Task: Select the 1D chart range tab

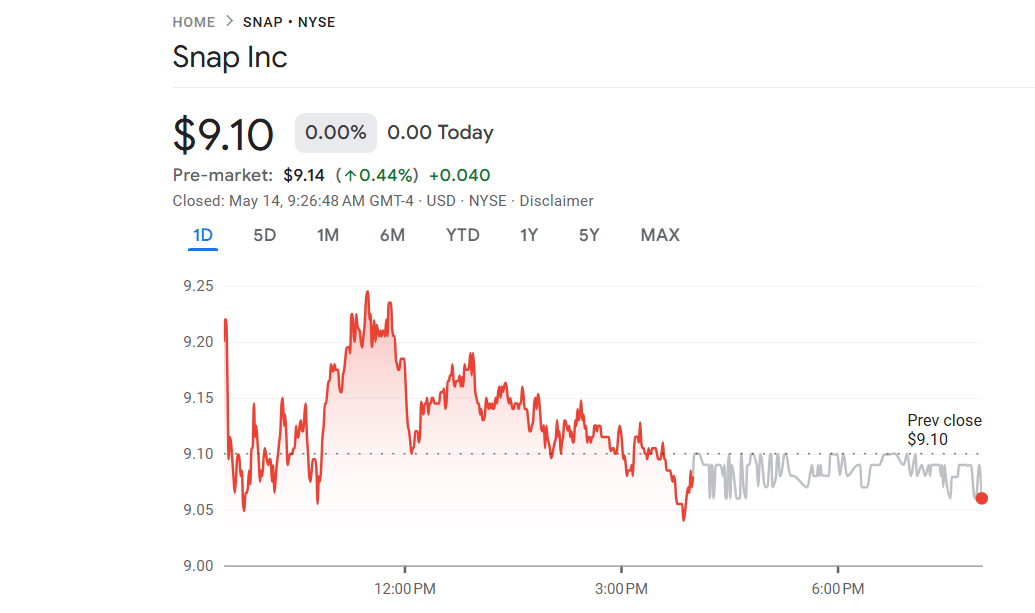Action: point(203,236)
